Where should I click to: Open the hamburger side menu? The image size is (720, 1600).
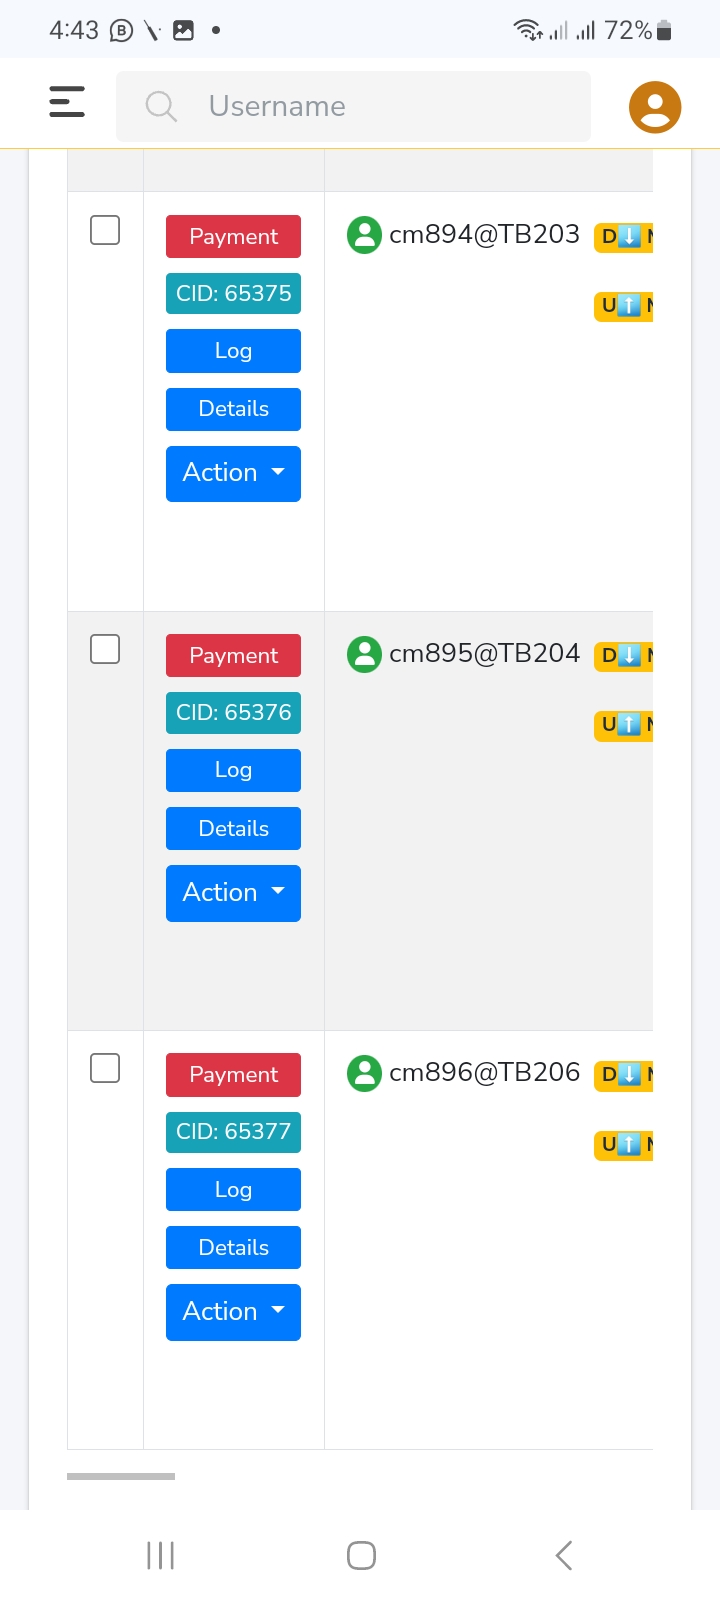tap(67, 102)
